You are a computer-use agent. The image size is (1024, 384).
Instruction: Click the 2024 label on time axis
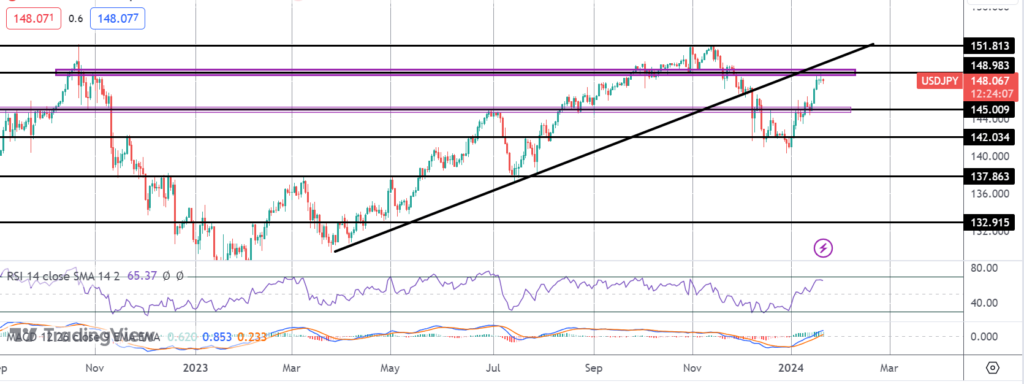pos(792,367)
